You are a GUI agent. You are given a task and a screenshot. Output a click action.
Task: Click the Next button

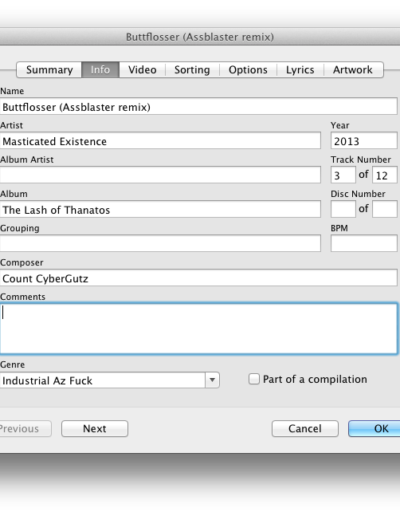[95, 428]
